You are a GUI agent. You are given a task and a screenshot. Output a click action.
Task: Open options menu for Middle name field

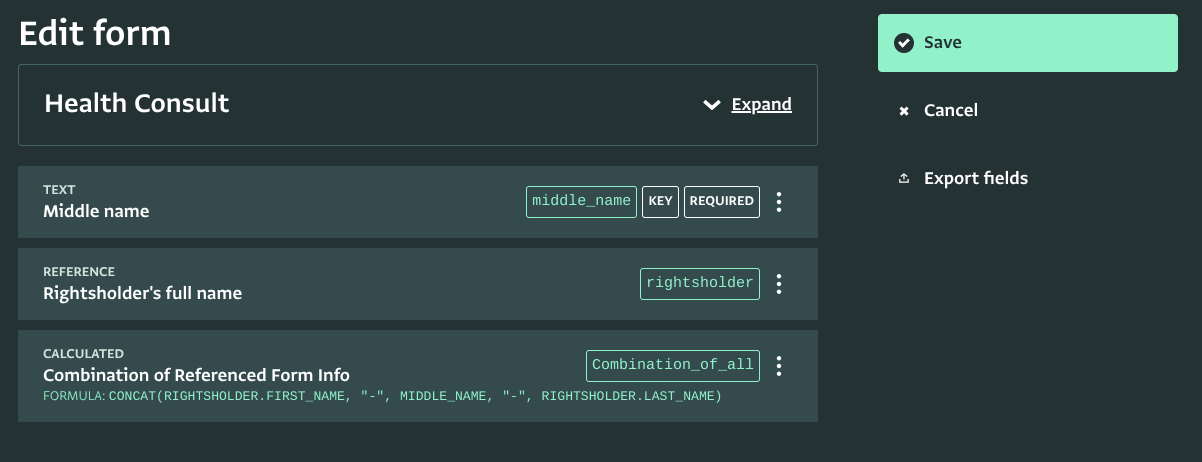(x=779, y=202)
